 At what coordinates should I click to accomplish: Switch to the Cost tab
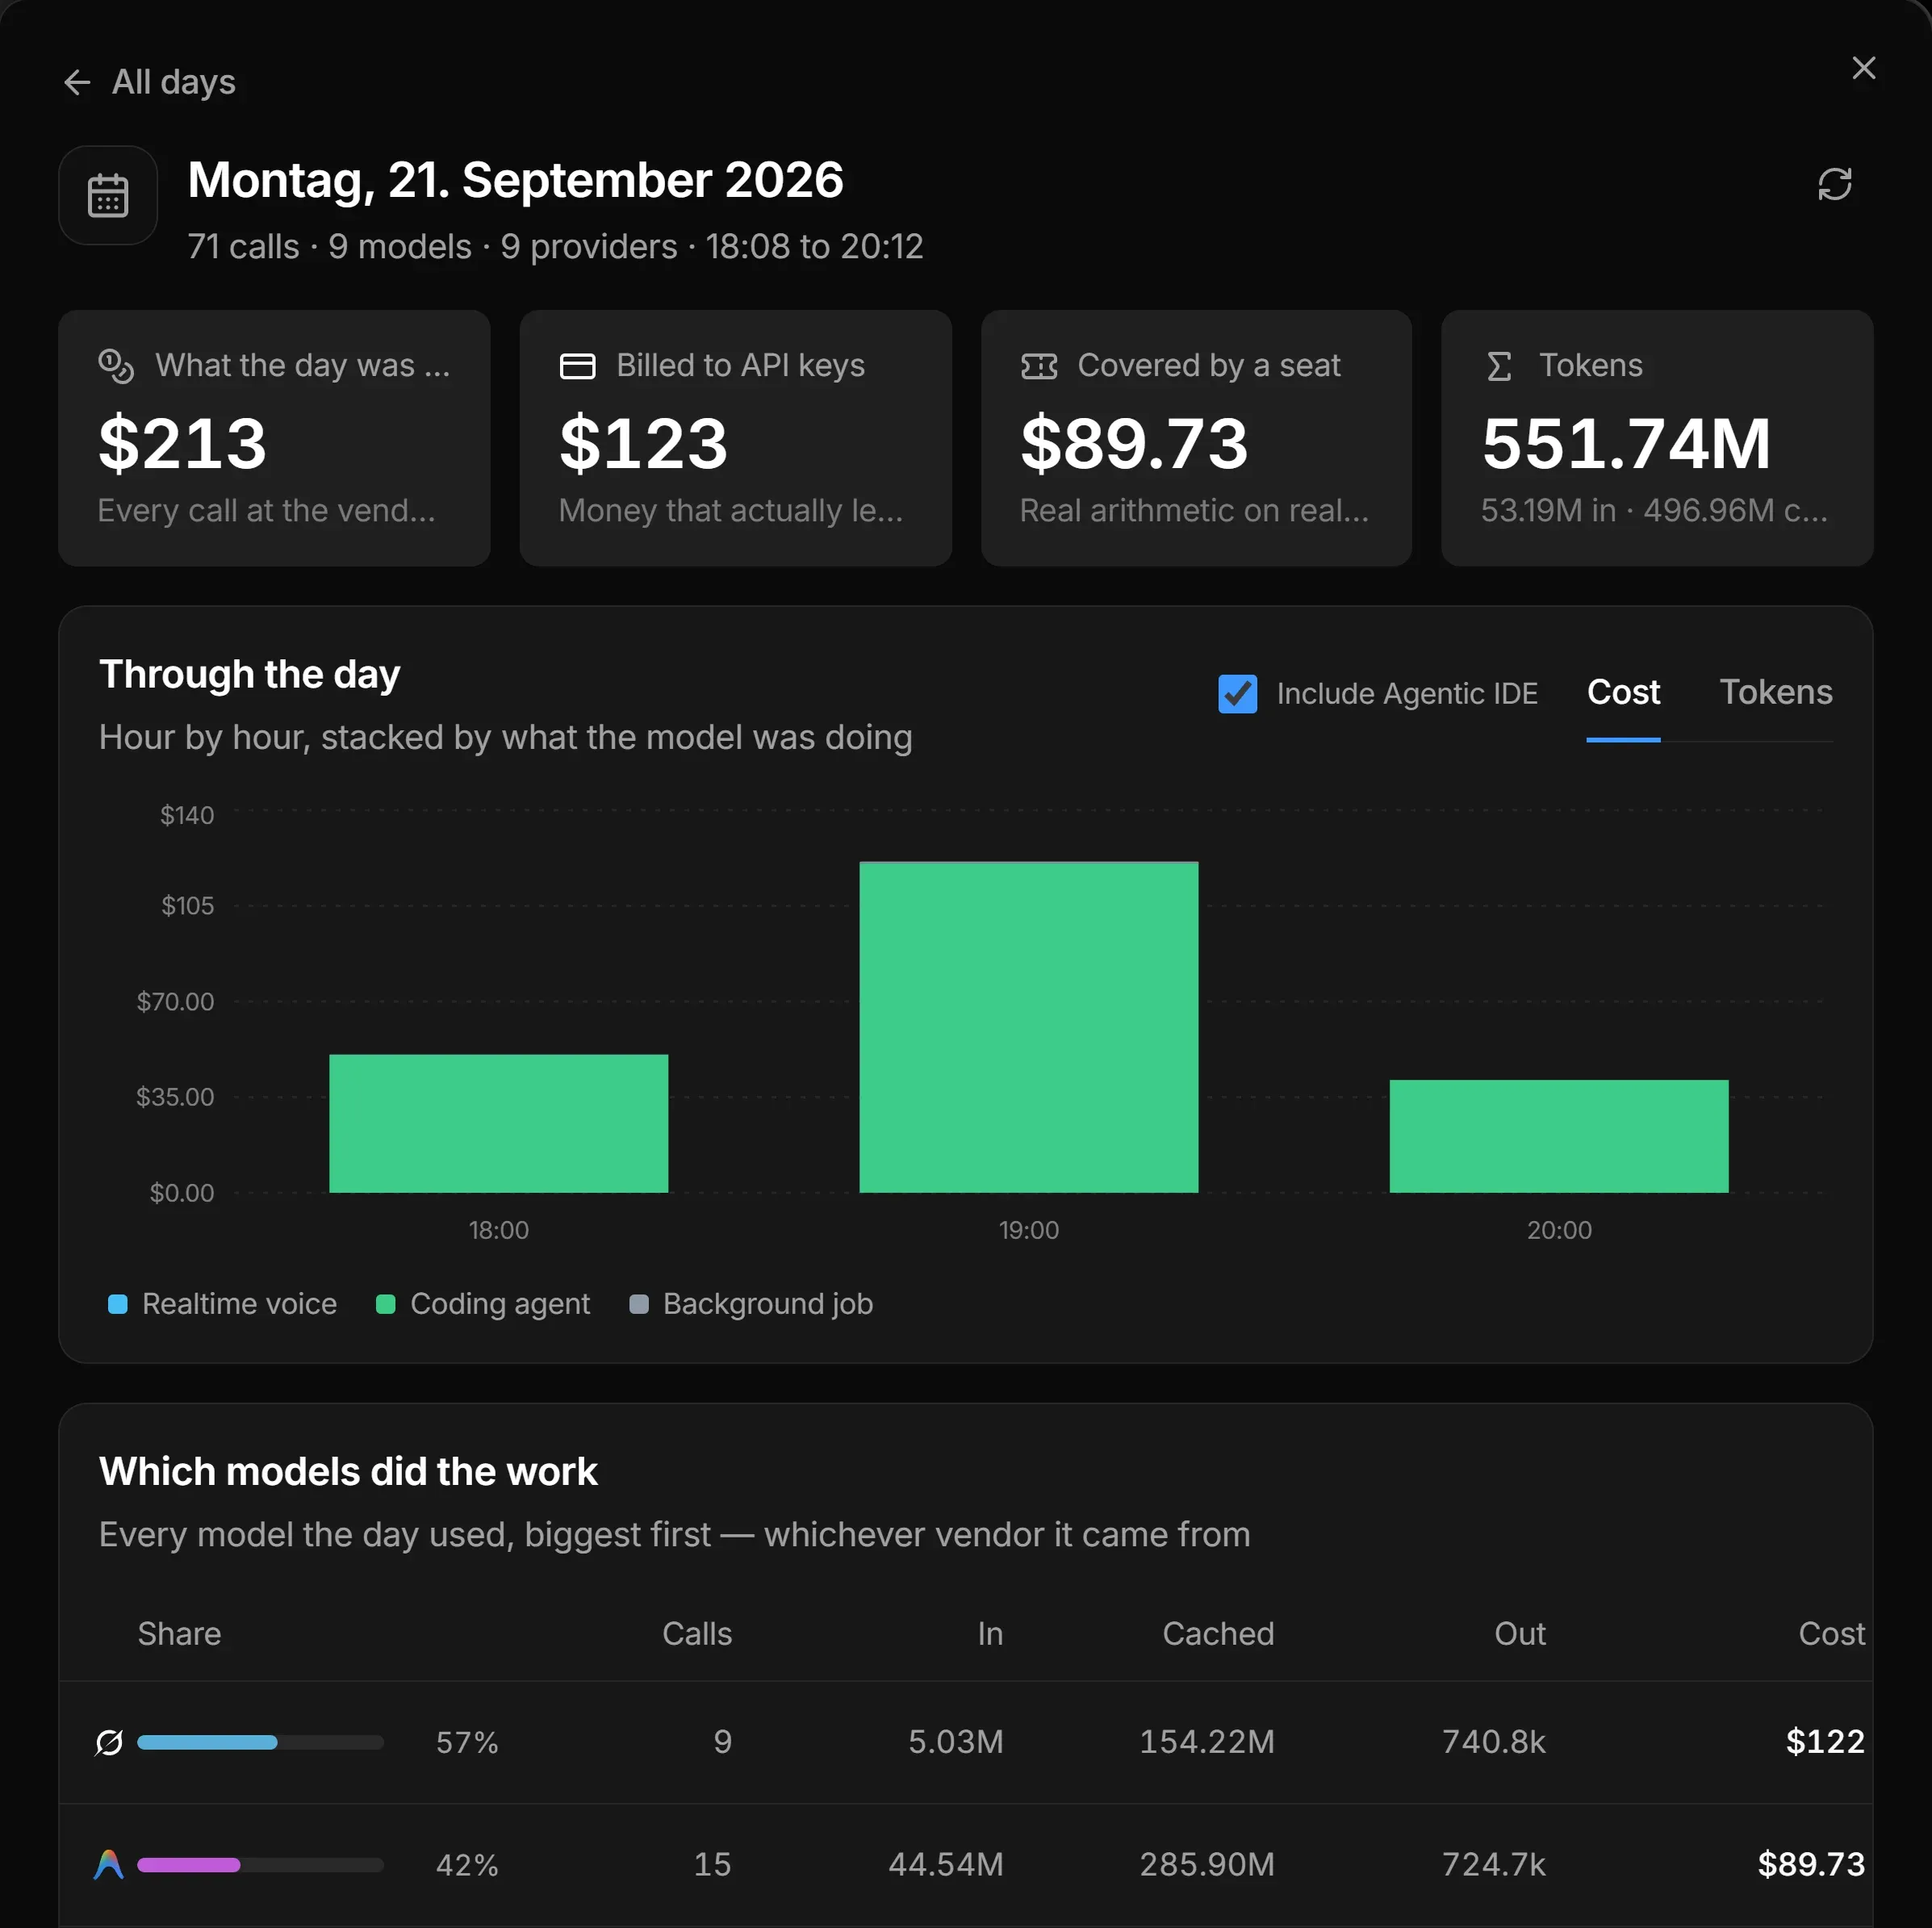click(1623, 693)
